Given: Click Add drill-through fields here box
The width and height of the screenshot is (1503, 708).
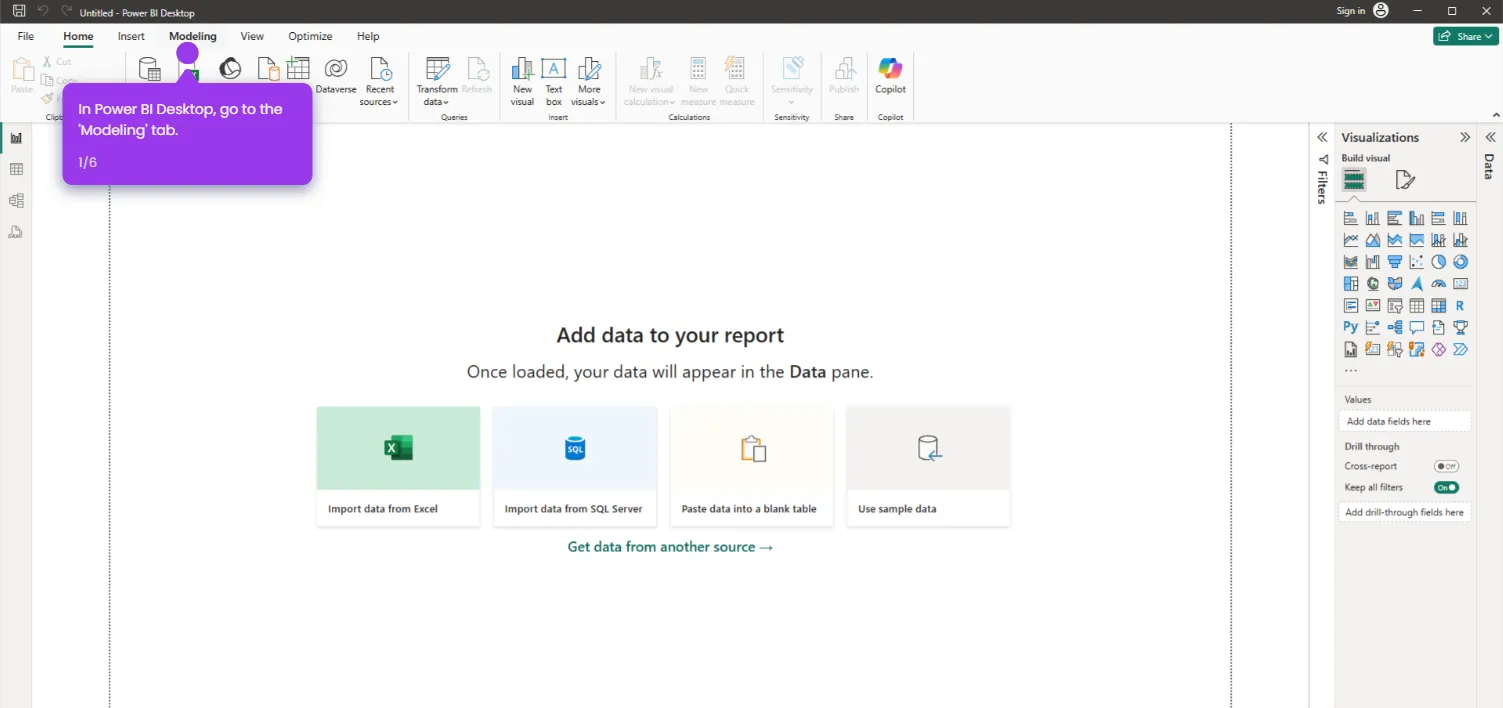Looking at the screenshot, I should coord(1405,512).
